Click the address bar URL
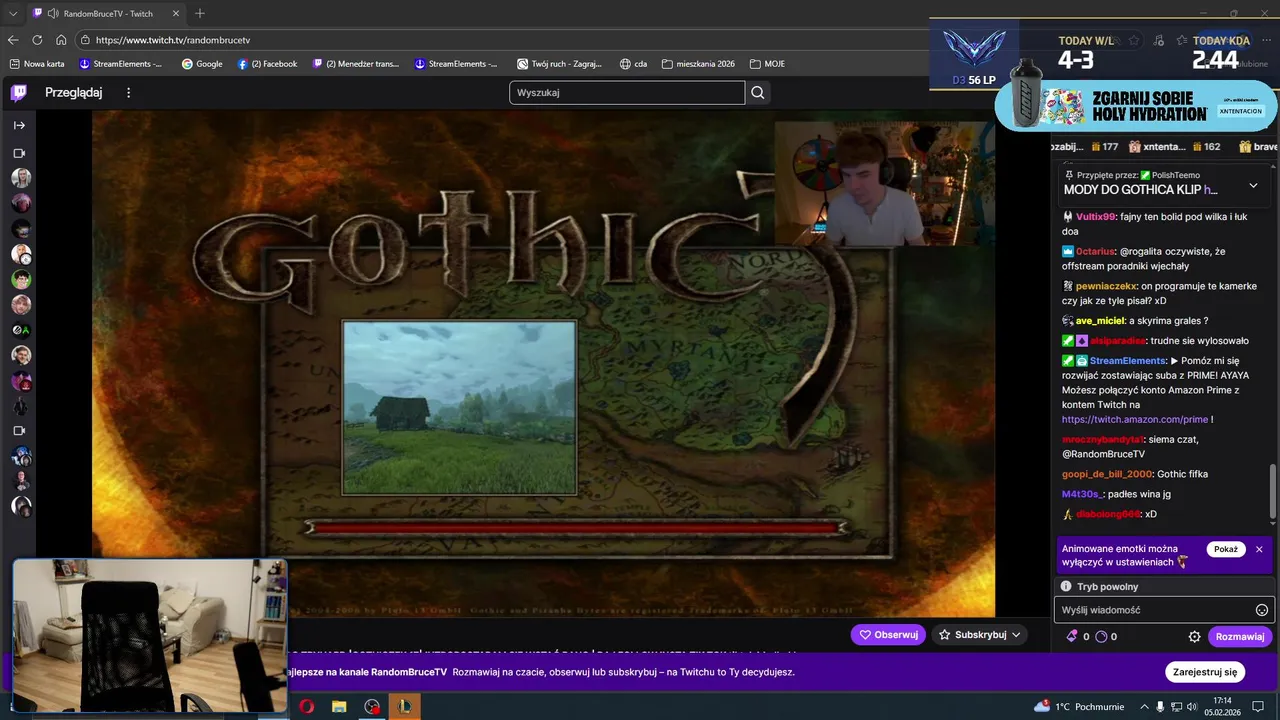Image resolution: width=1280 pixels, height=720 pixels. pos(173,40)
